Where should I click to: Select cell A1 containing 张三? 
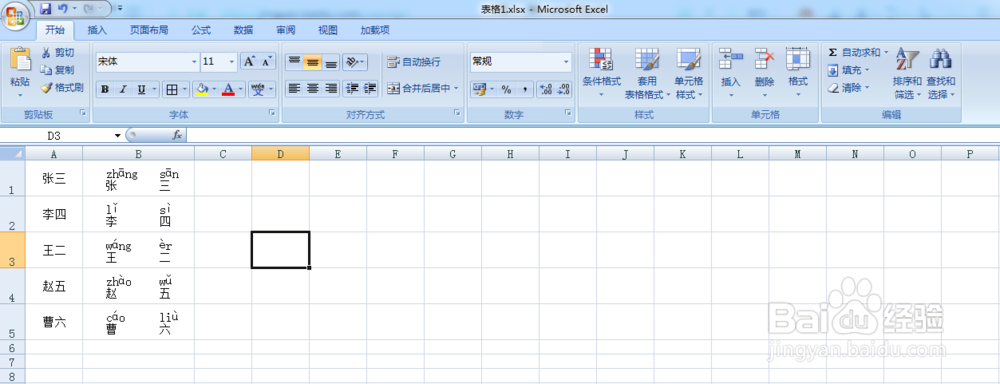click(54, 178)
